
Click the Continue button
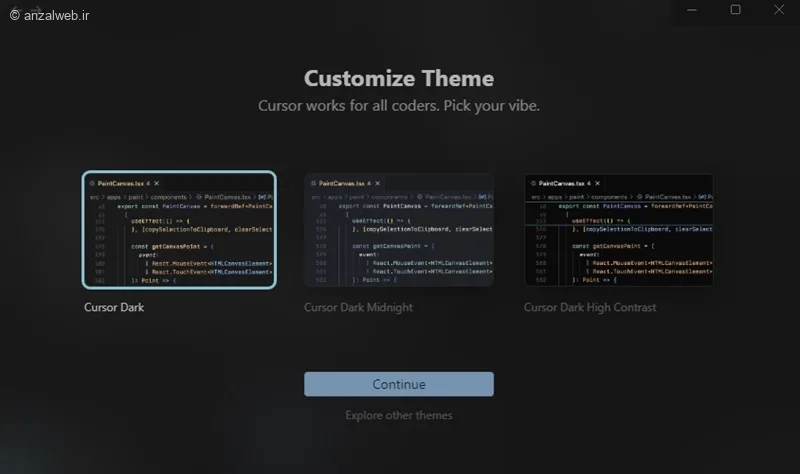[398, 384]
